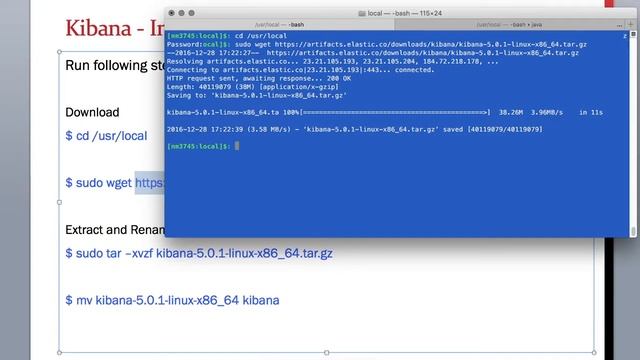Screen dimensions: 640x360
Task: Click the 'Resolving artifacts.elastic.co' output line
Action: pyautogui.click(x=332, y=62)
